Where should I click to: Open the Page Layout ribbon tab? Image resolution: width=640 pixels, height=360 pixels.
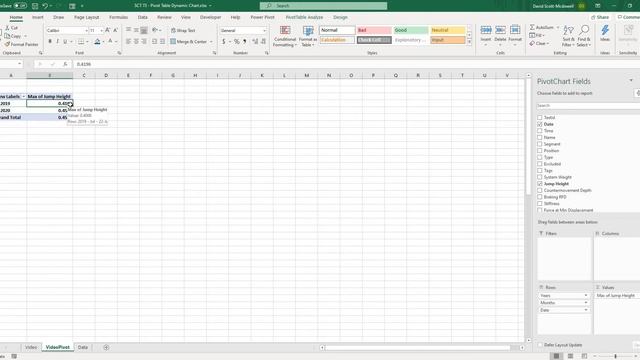click(x=87, y=17)
